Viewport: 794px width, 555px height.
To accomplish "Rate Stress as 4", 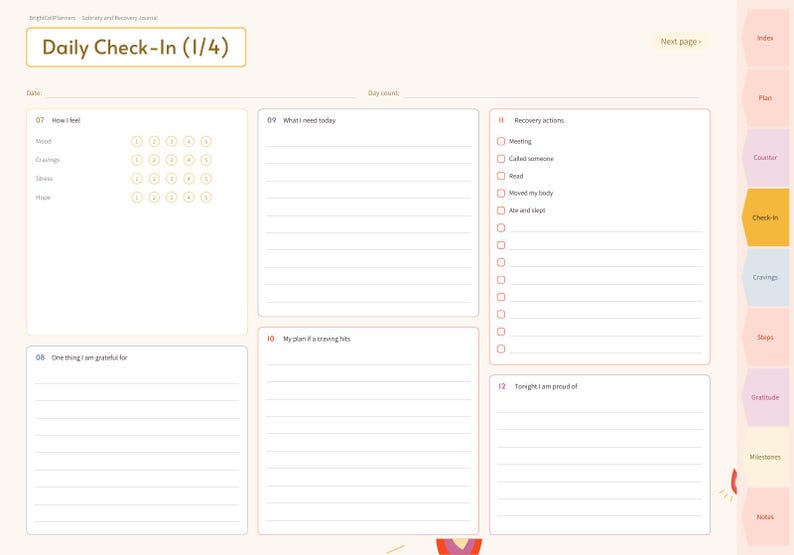I will tap(189, 179).
